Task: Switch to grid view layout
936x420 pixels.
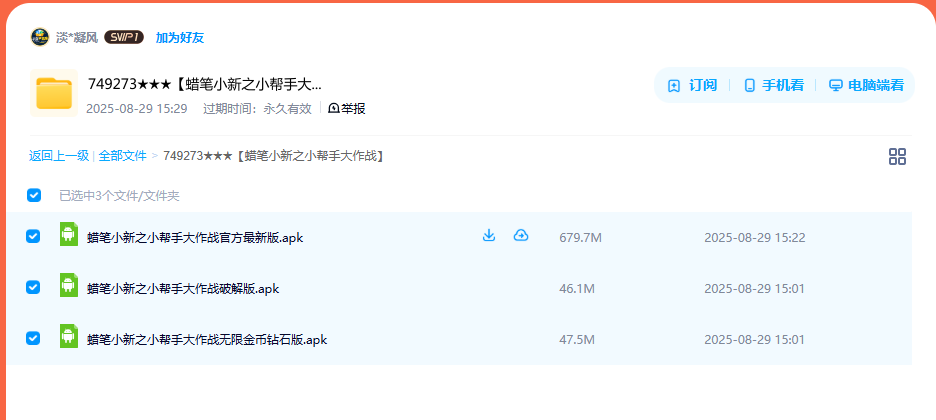Action: [x=897, y=157]
